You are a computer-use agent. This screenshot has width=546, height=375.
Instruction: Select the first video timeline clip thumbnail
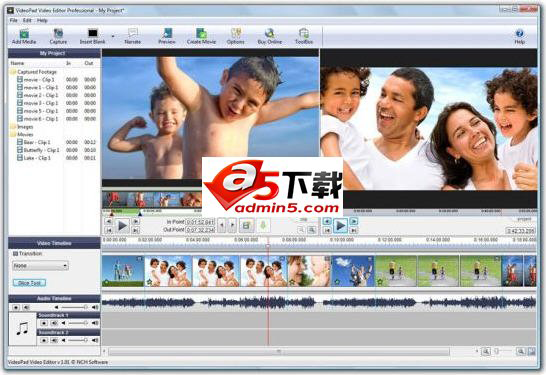pos(123,271)
